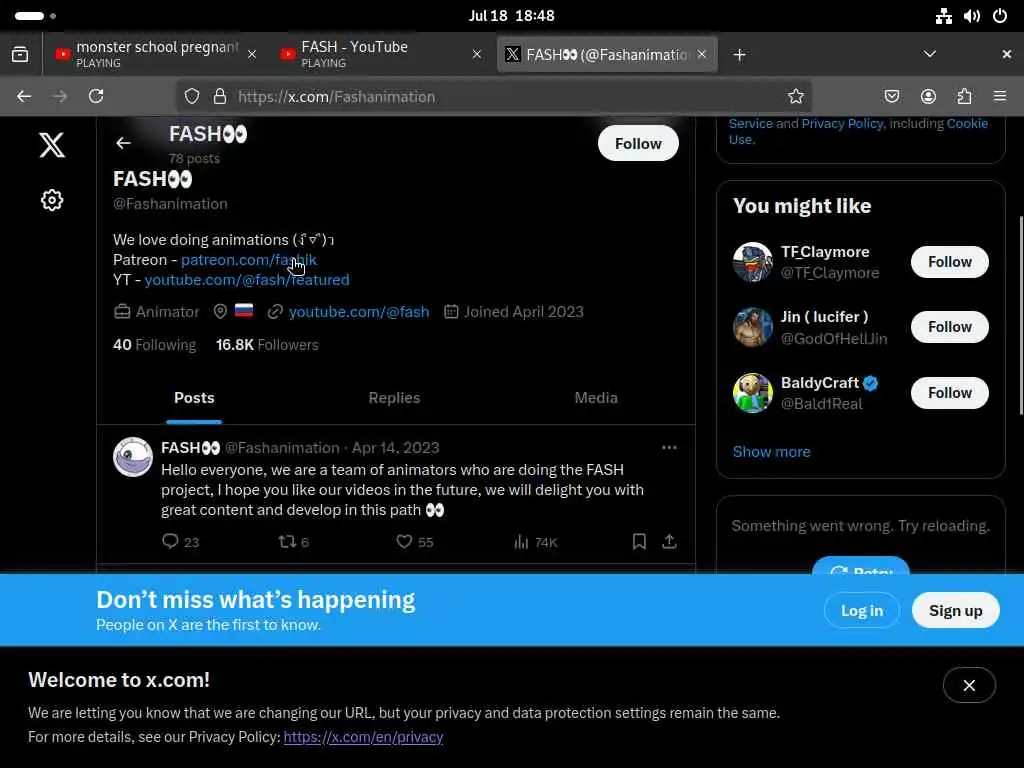The width and height of the screenshot is (1024, 768).
Task: Click the Jul 18 18:48 clock
Action: point(511,16)
